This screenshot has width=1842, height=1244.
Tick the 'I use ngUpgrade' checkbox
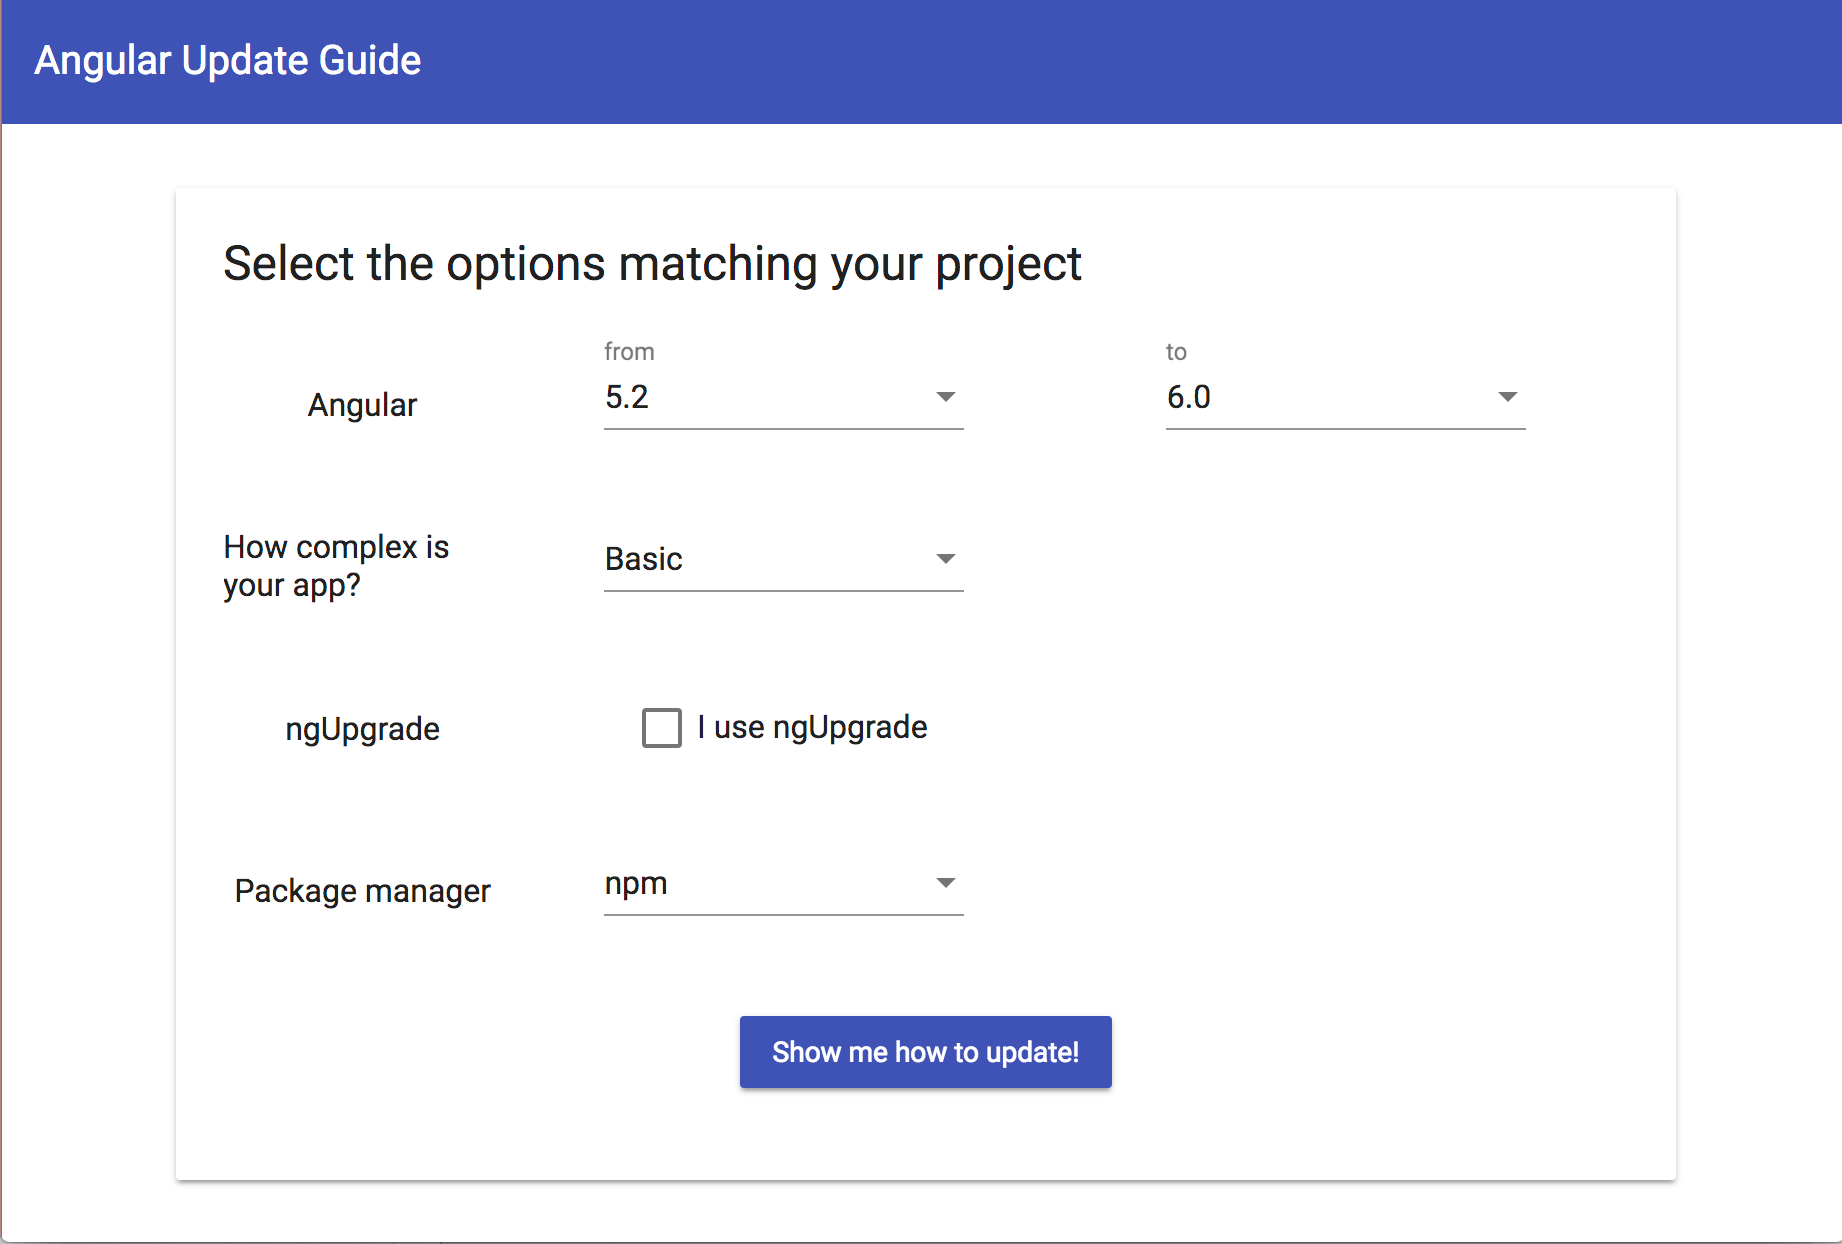(x=661, y=728)
